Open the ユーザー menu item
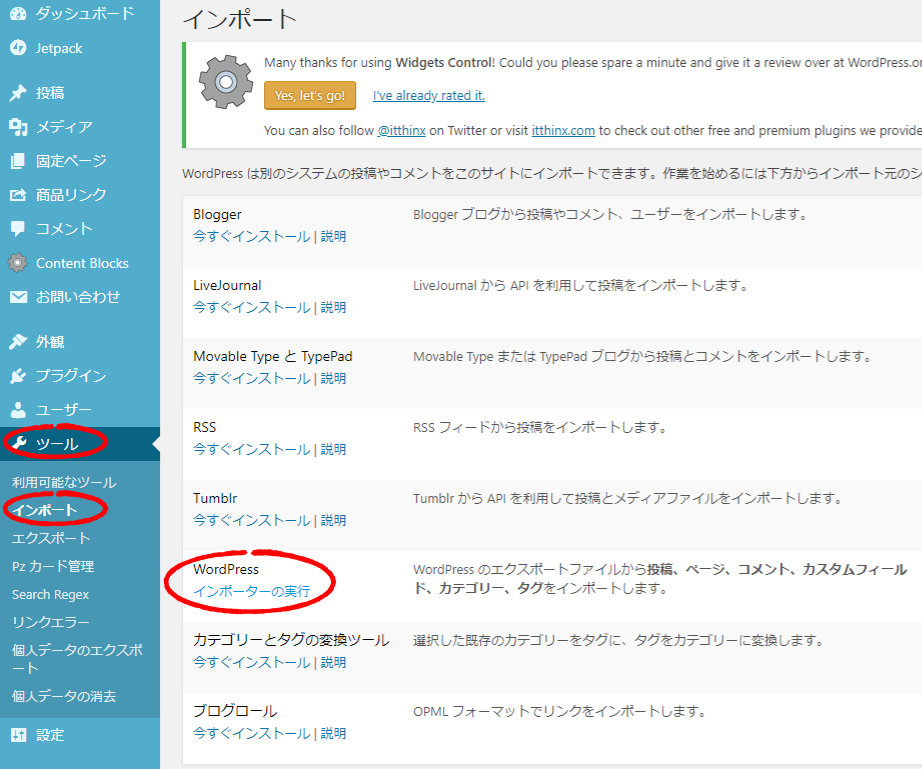 [x=63, y=410]
